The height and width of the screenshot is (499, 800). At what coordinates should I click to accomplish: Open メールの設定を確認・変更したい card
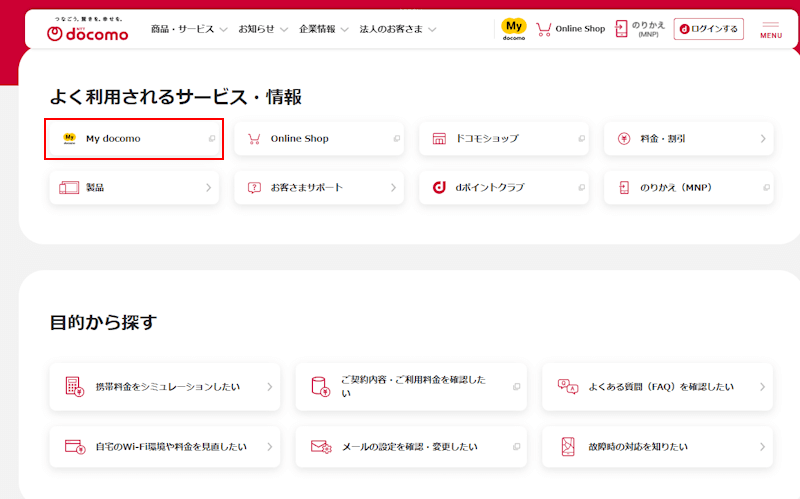411,446
